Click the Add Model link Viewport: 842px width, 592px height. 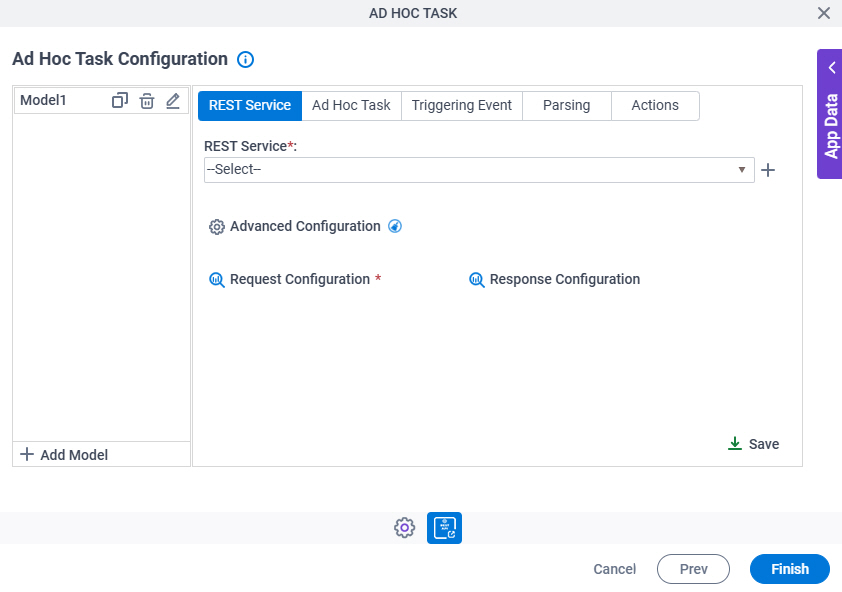click(74, 455)
